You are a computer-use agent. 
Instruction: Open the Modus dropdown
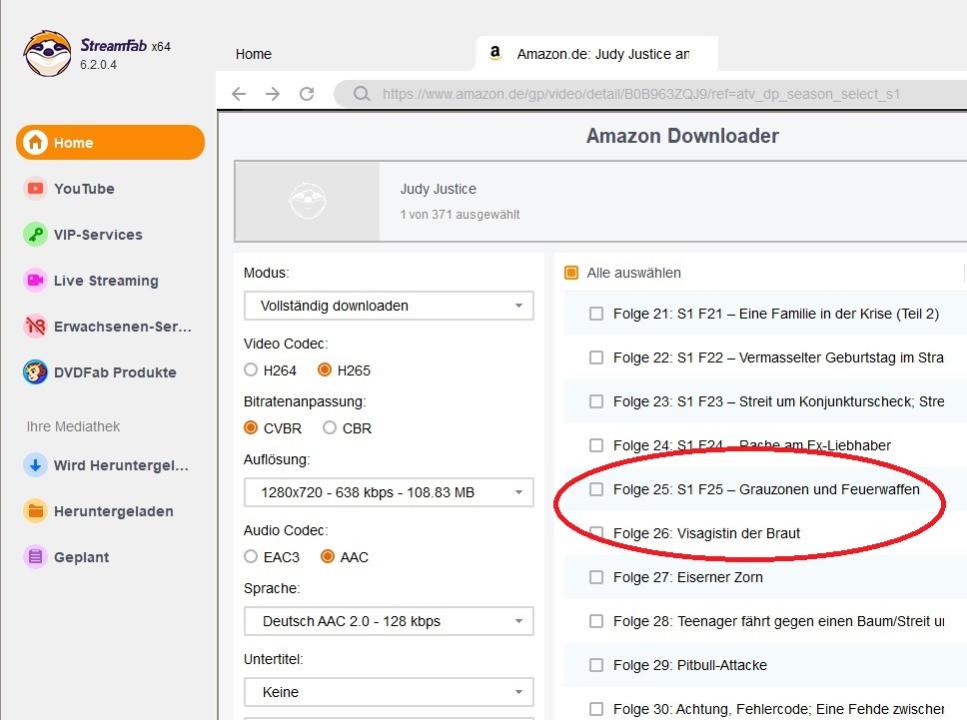click(389, 305)
